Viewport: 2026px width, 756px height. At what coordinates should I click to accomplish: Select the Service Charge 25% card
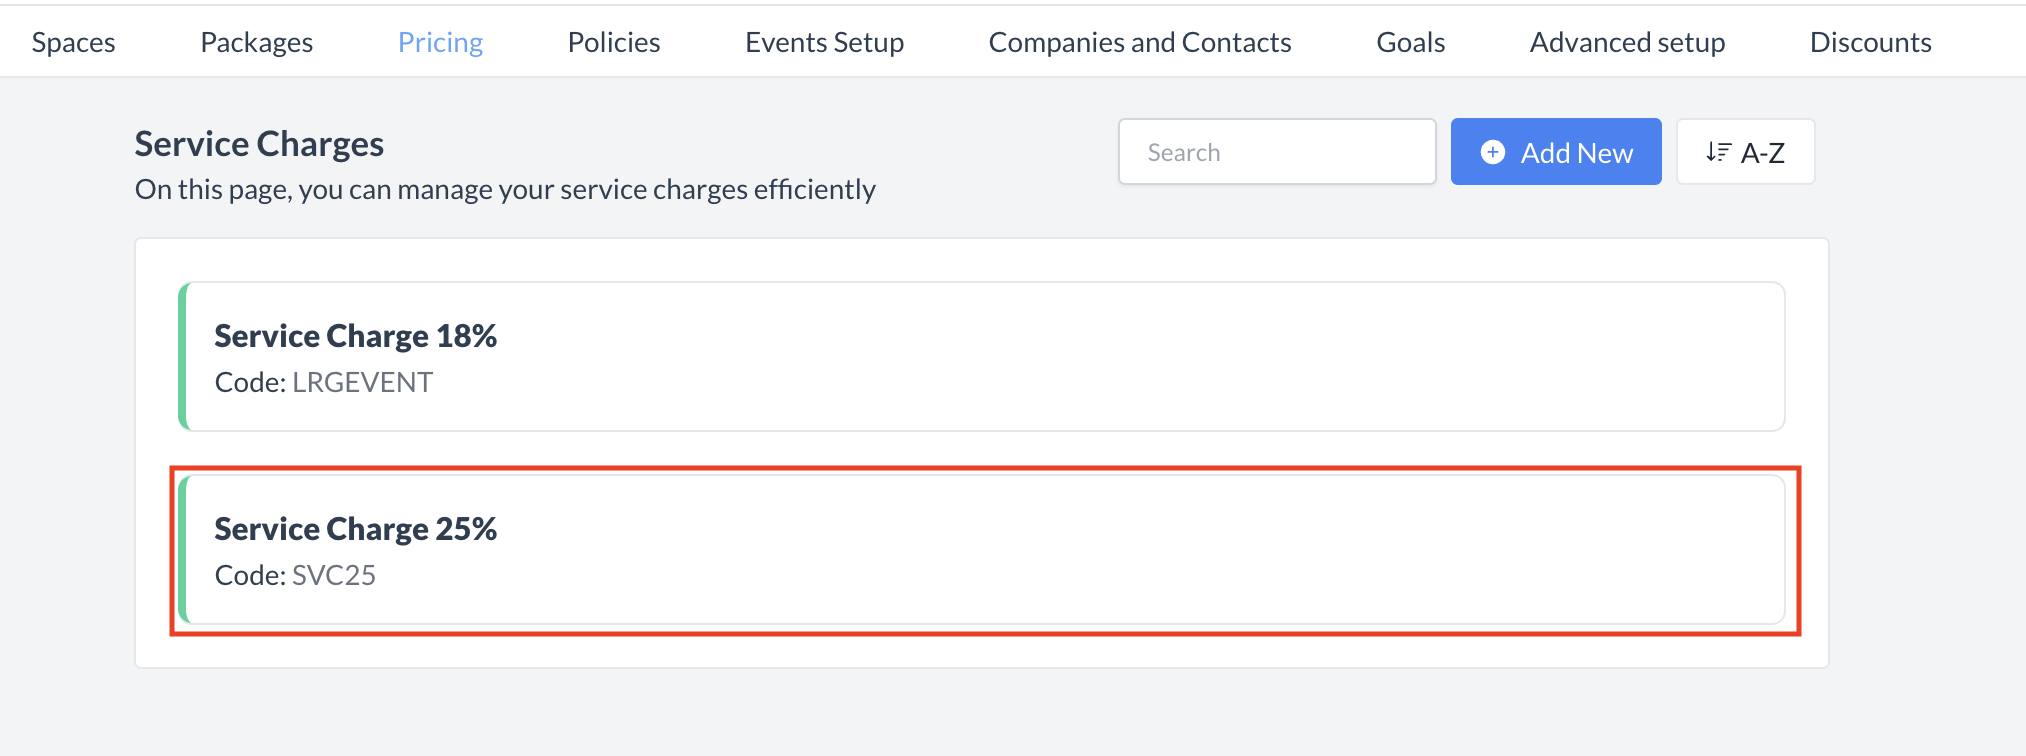pos(985,548)
